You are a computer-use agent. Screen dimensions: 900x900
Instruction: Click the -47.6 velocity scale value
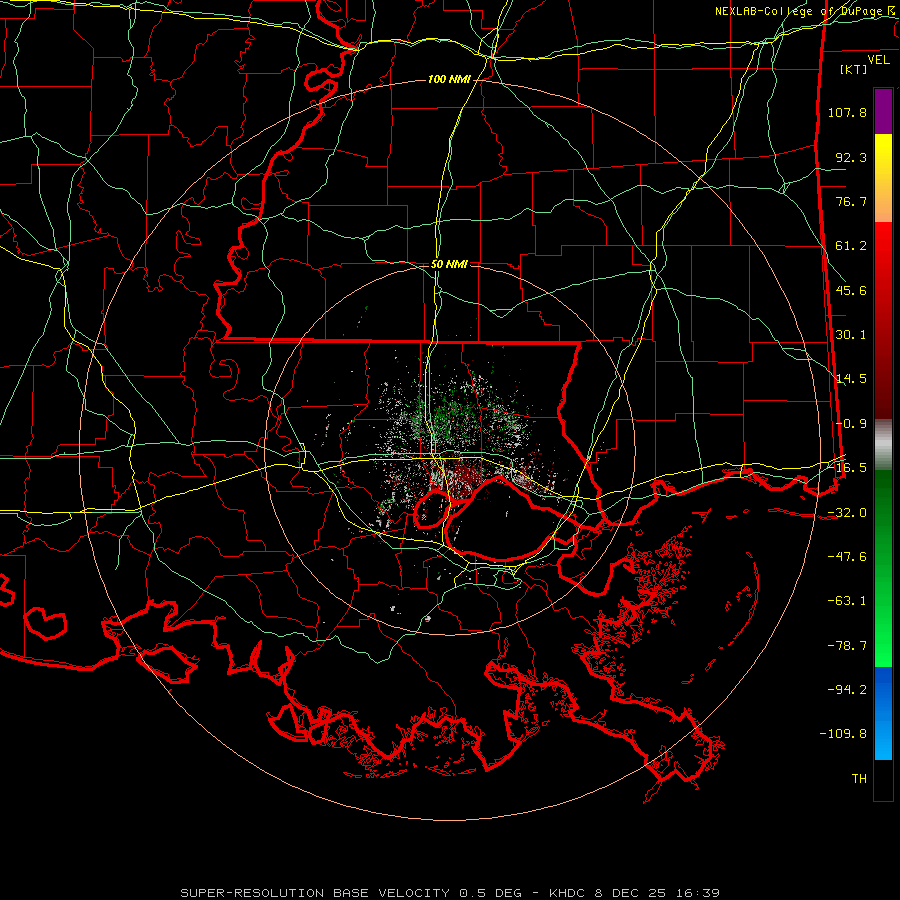coord(847,557)
